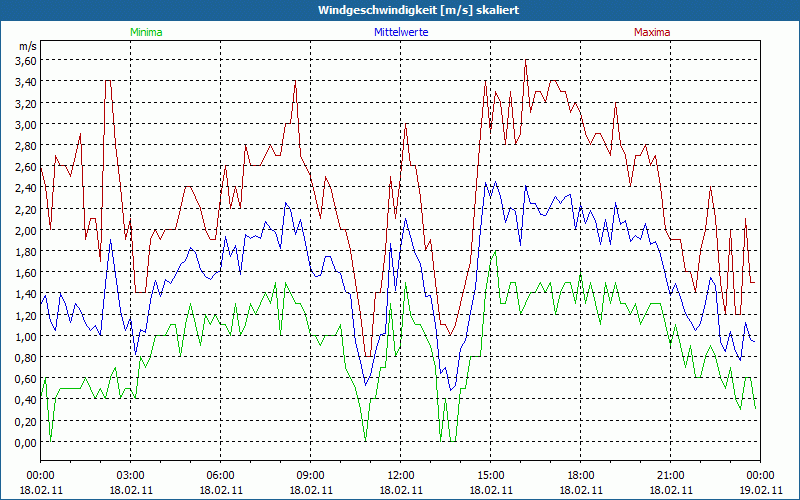Click the '2,60' y-axis value
This screenshot has width=800, height=500.
pyautogui.click(x=26, y=167)
